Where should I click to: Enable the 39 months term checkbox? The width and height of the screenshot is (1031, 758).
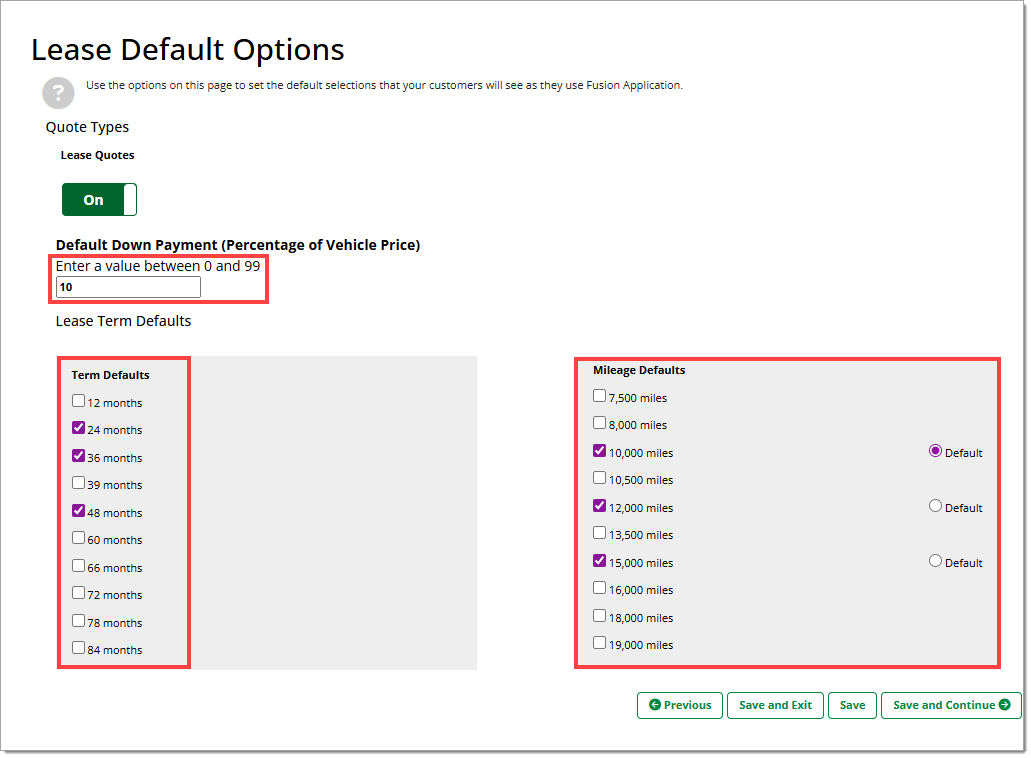79,484
